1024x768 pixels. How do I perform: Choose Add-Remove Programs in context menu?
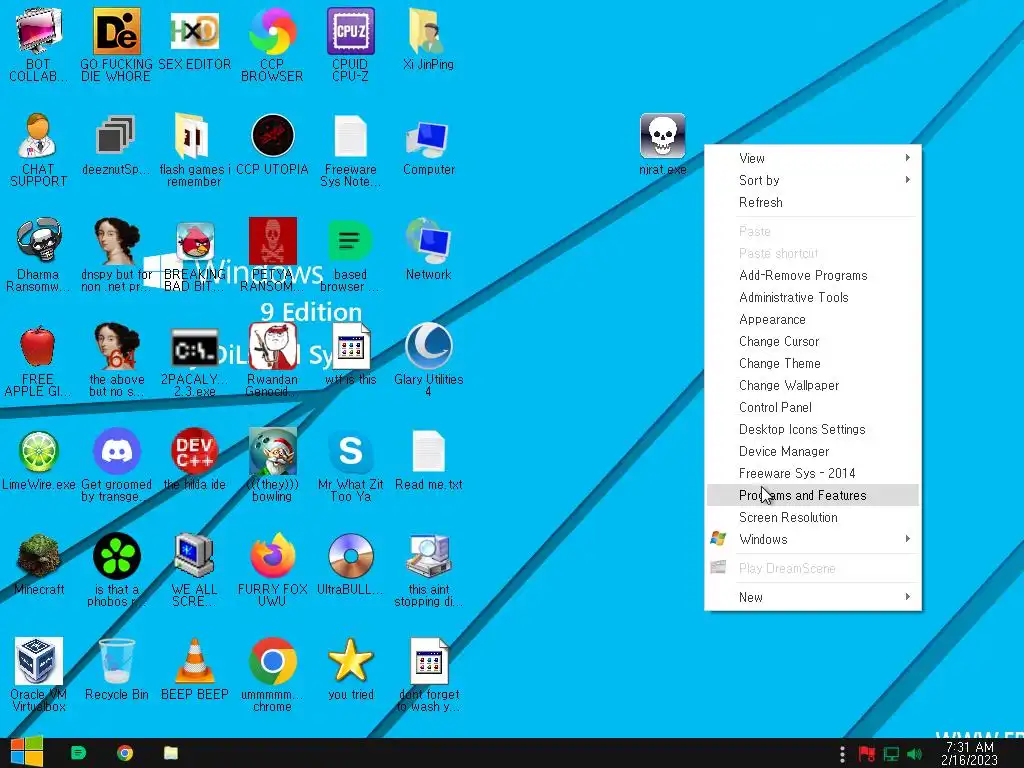(812, 276)
